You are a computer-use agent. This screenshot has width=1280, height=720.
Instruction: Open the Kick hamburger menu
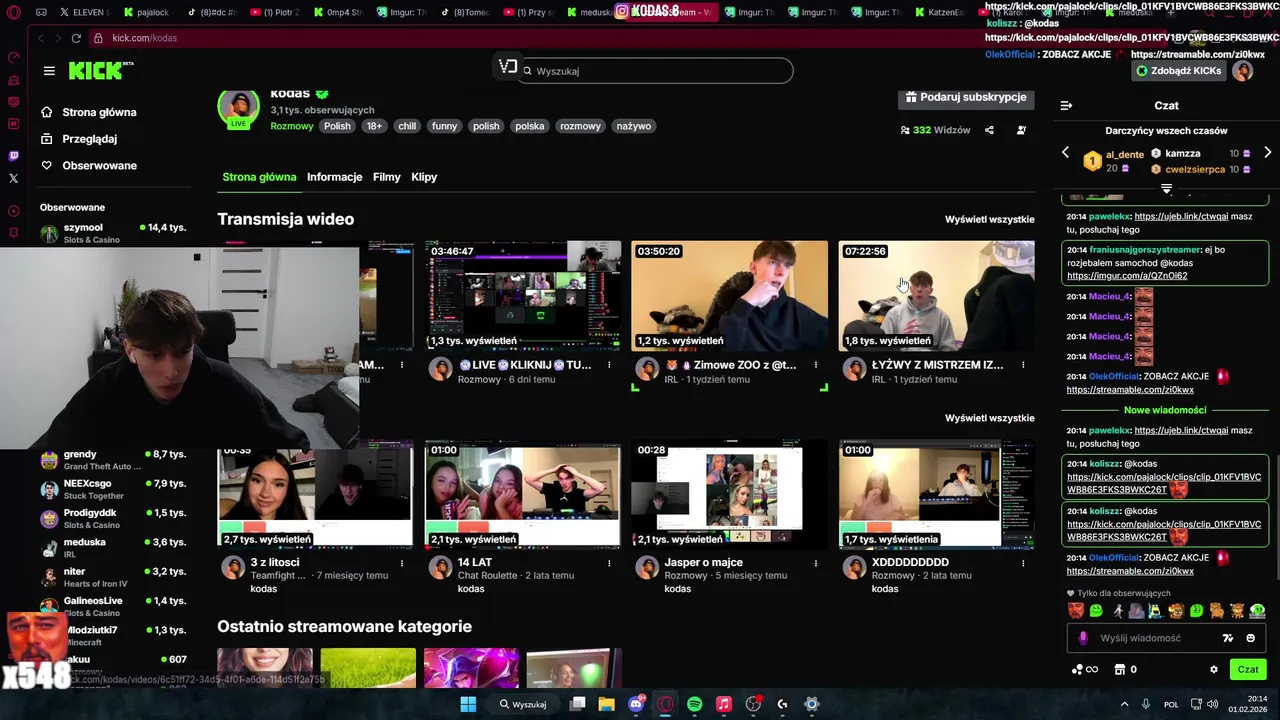coord(49,71)
